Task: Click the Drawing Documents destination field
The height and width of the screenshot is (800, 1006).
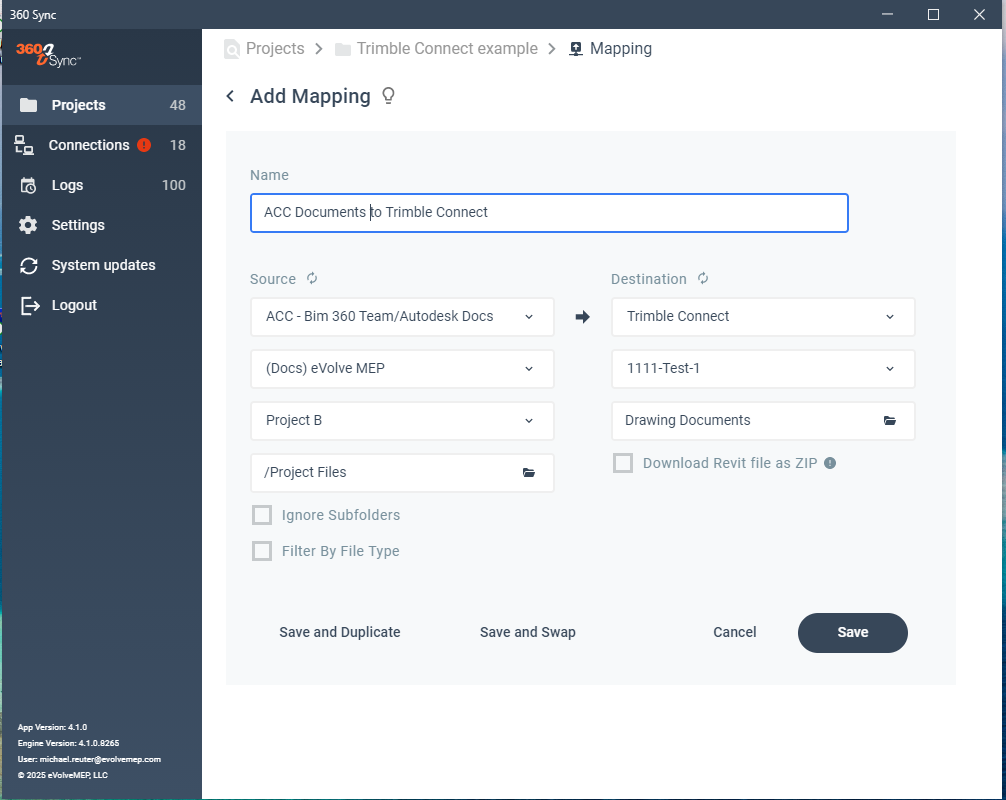Action: coord(763,421)
